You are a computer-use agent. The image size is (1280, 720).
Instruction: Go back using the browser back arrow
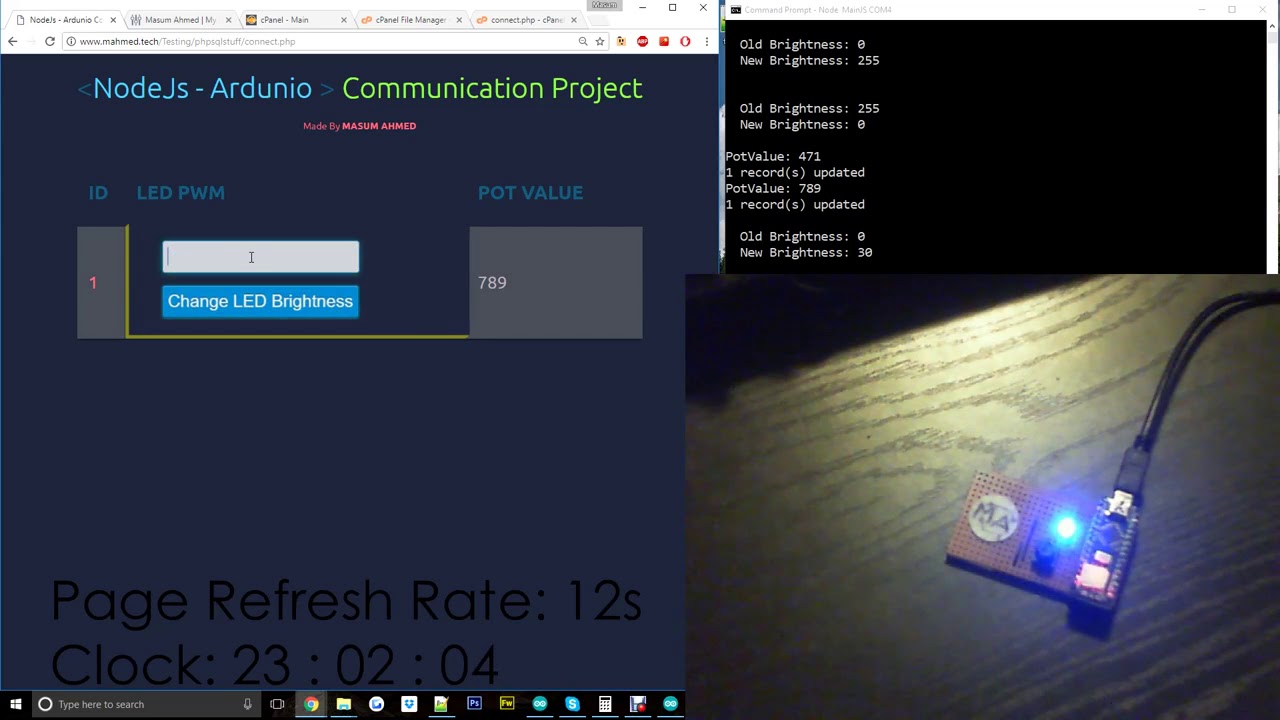tap(12, 41)
